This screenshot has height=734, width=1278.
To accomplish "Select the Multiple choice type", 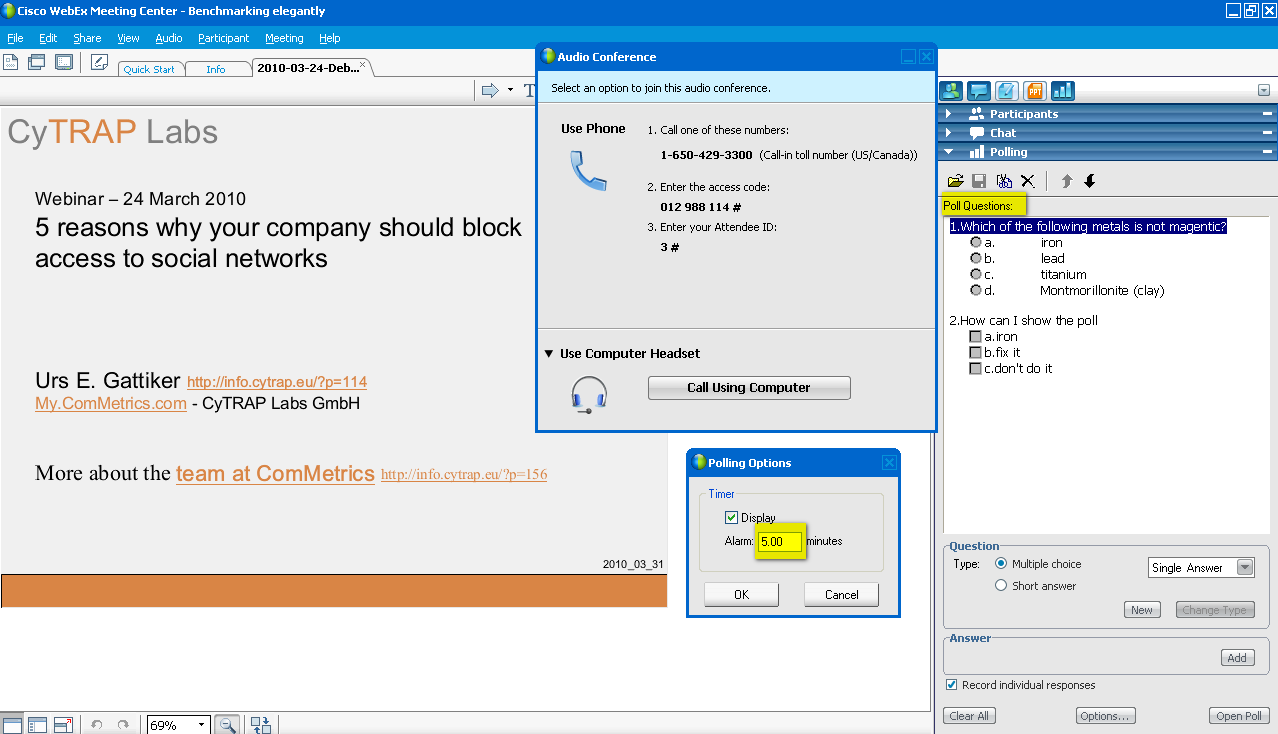I will tap(1001, 564).
